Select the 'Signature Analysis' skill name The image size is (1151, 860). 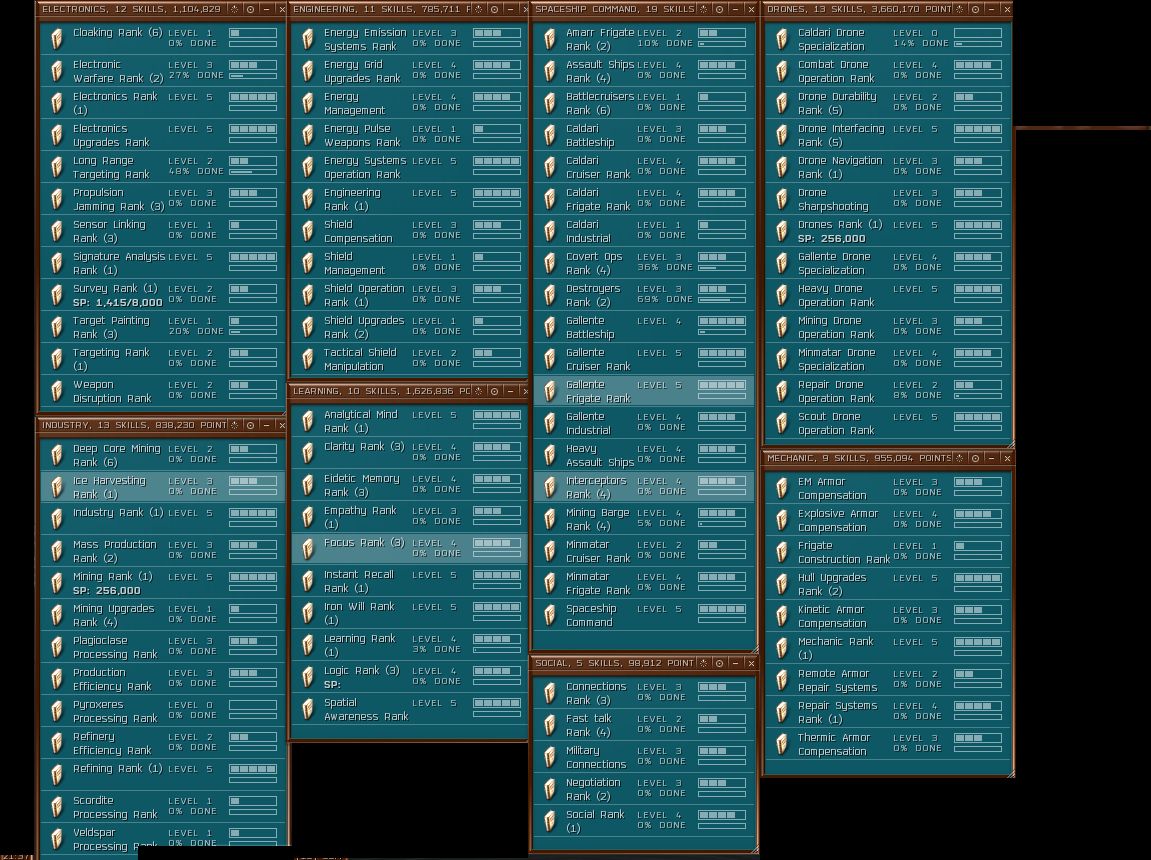point(119,257)
